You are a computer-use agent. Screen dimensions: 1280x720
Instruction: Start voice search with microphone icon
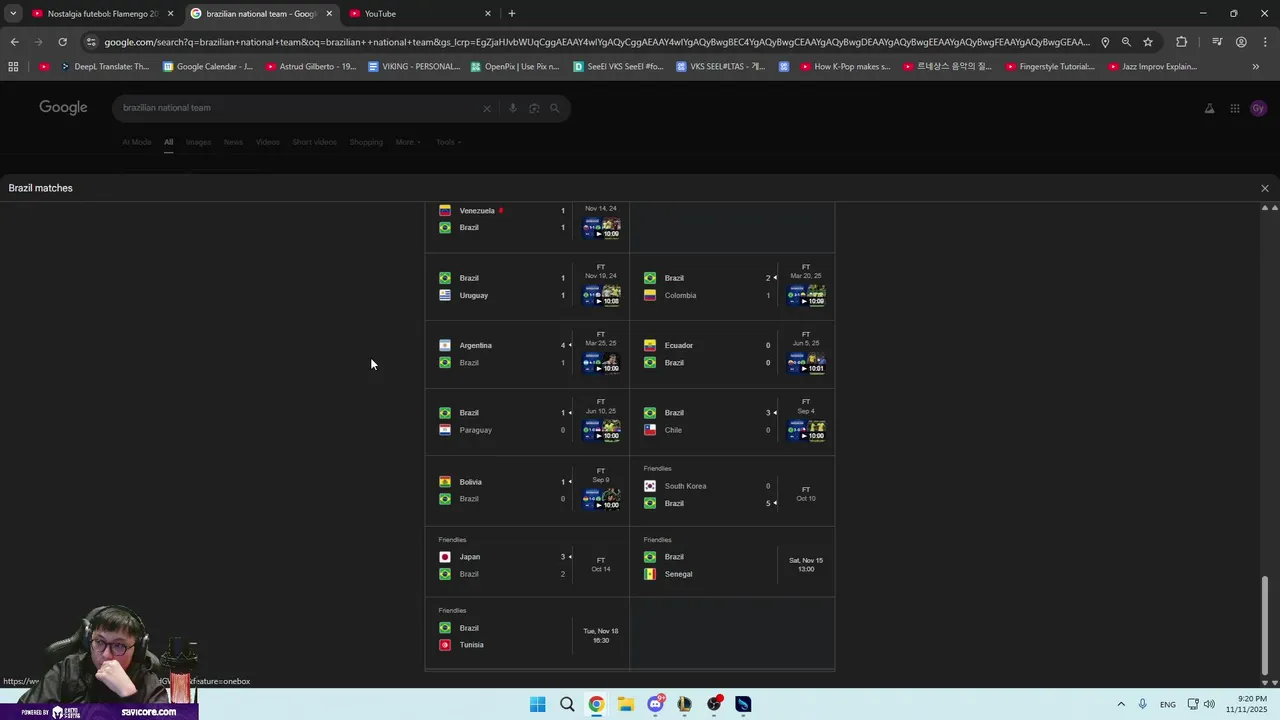pyautogui.click(x=512, y=108)
